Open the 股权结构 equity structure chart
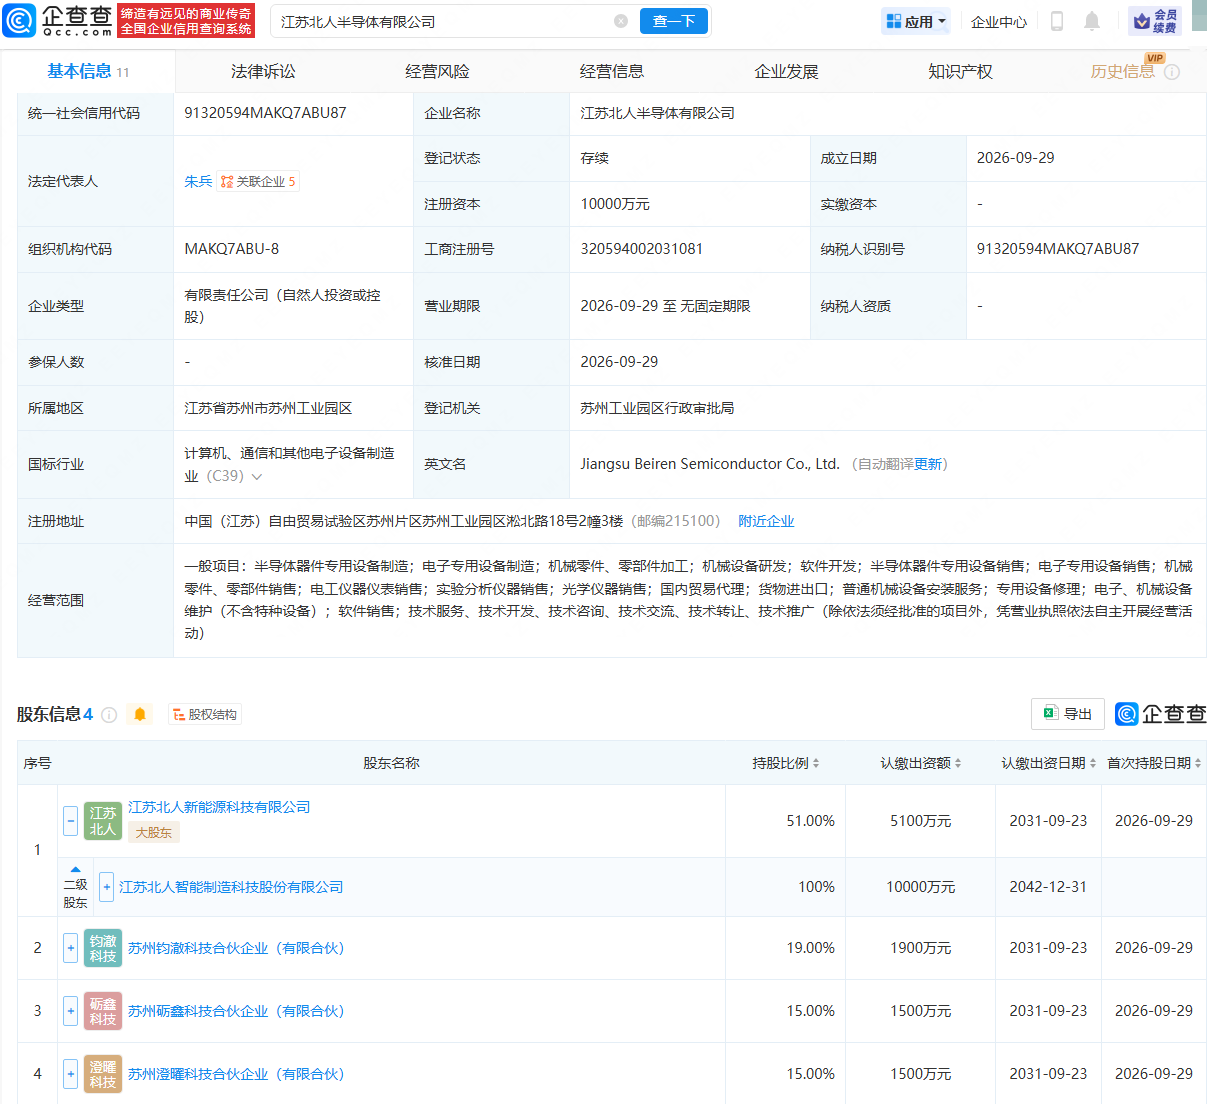 pyautogui.click(x=205, y=714)
